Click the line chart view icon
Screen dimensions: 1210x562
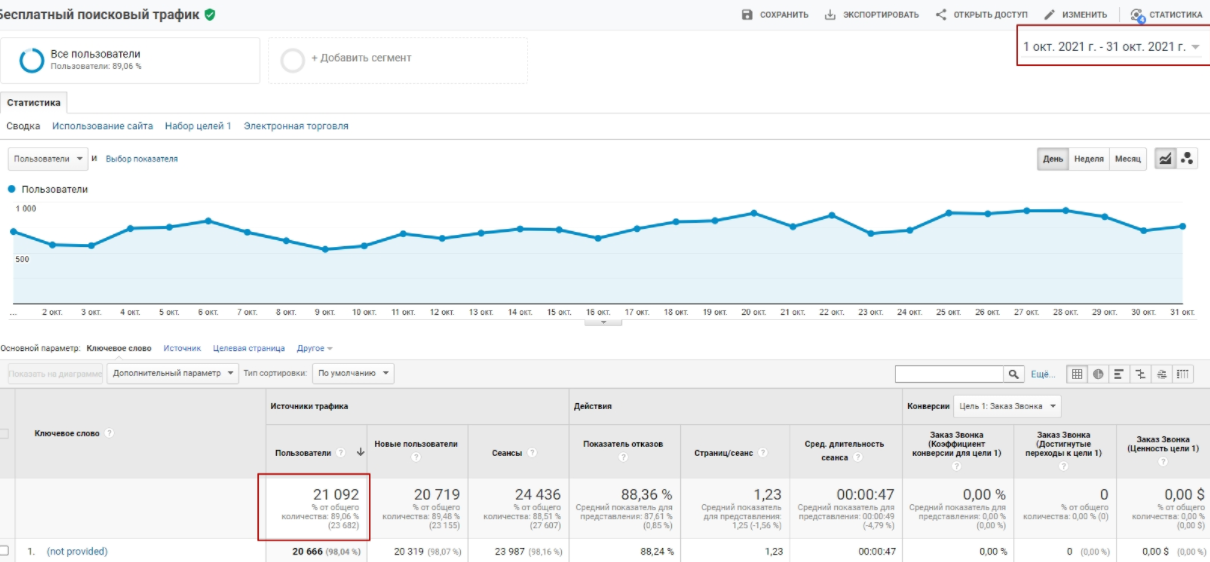click(x=1165, y=159)
